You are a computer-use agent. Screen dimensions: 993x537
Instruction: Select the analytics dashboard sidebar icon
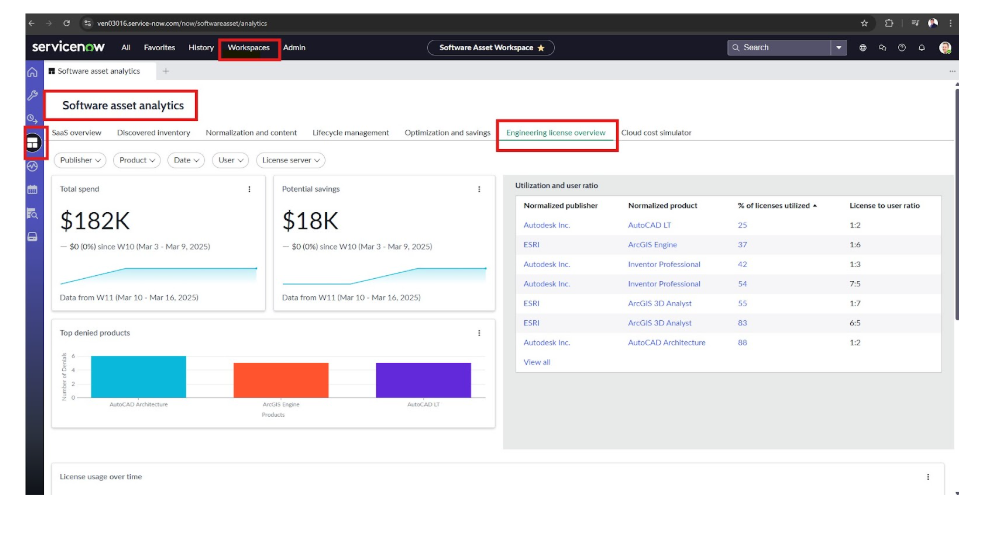33,143
